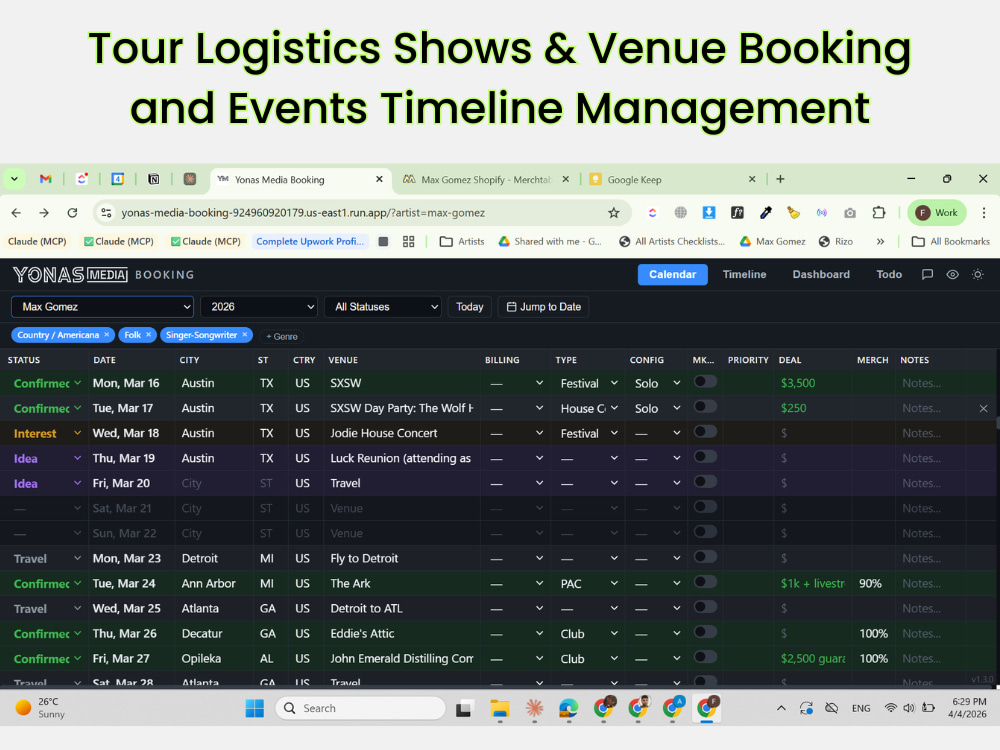Show more bookmarks with the double chevron

(x=880, y=242)
